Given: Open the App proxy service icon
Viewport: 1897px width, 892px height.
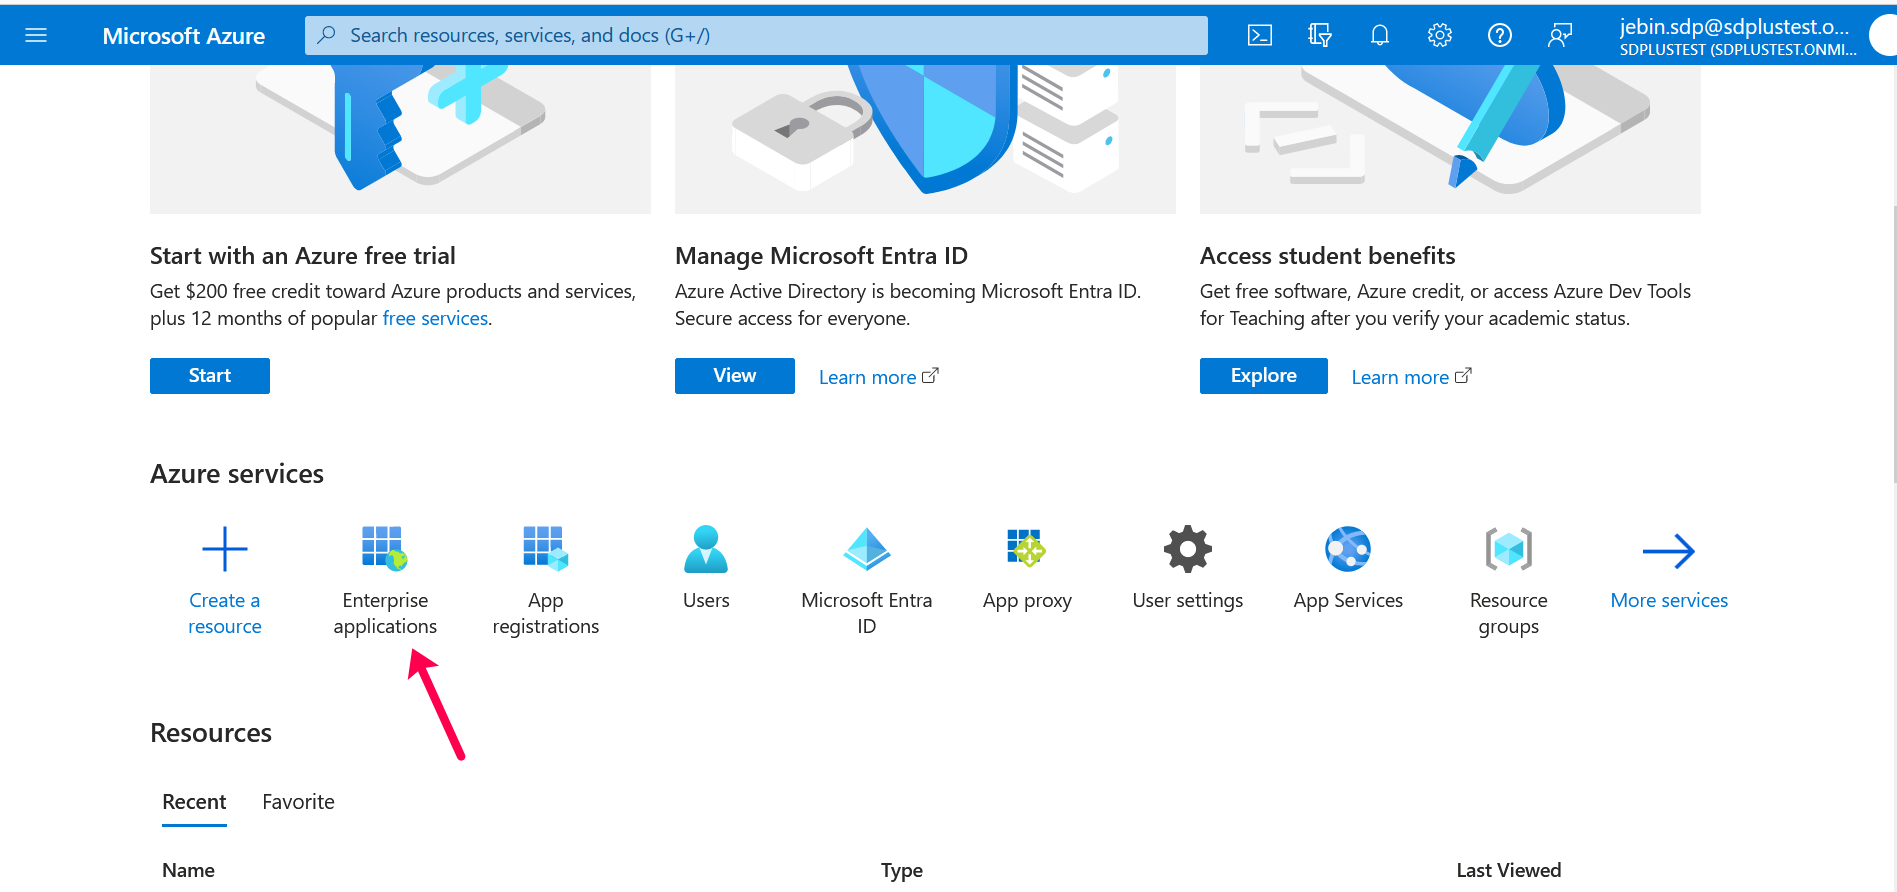Looking at the screenshot, I should pos(1027,549).
